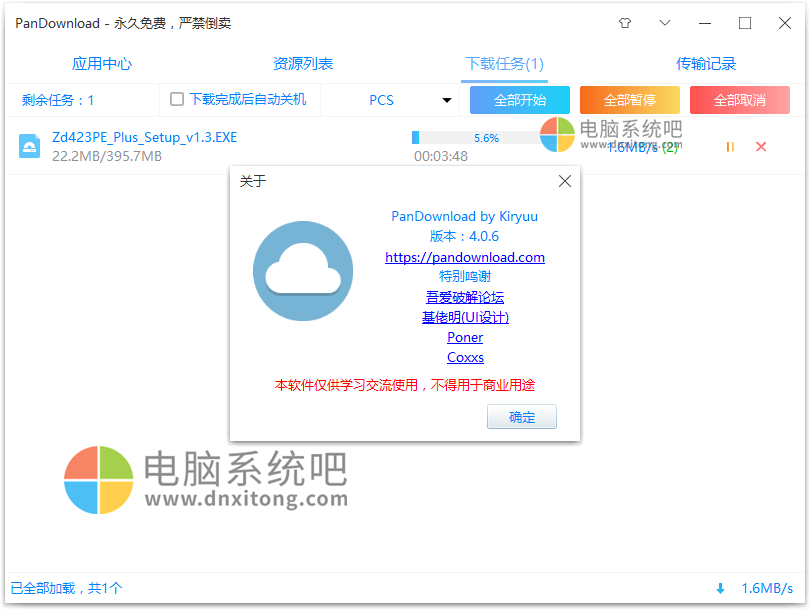Click the Zd423PE_Plus_Setup file type icon
This screenshot has width=810, height=610.
(x=29, y=146)
